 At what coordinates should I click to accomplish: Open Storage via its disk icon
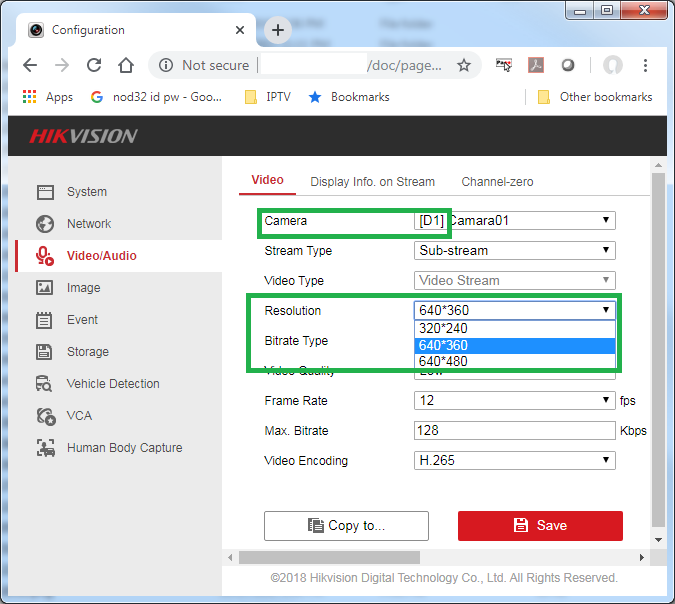(44, 352)
